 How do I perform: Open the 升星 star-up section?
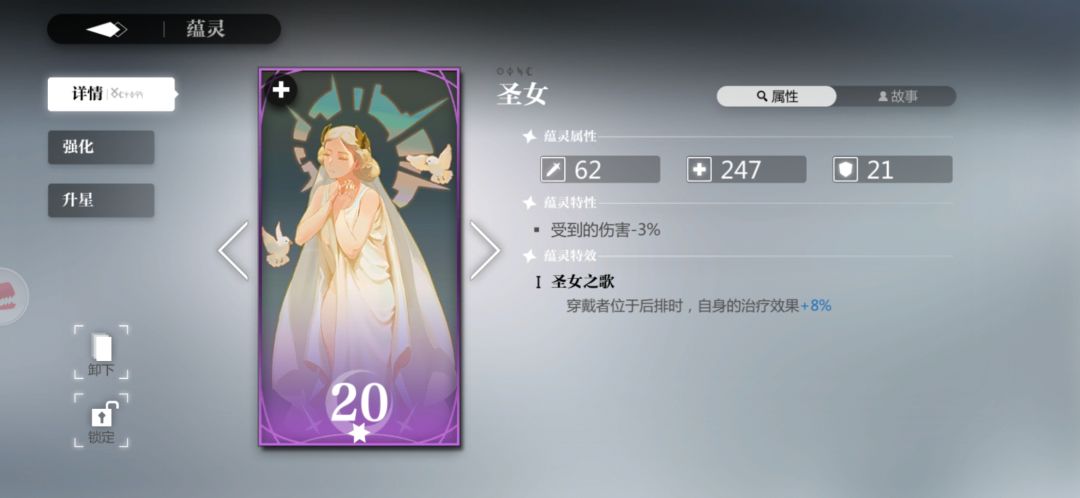(101, 200)
